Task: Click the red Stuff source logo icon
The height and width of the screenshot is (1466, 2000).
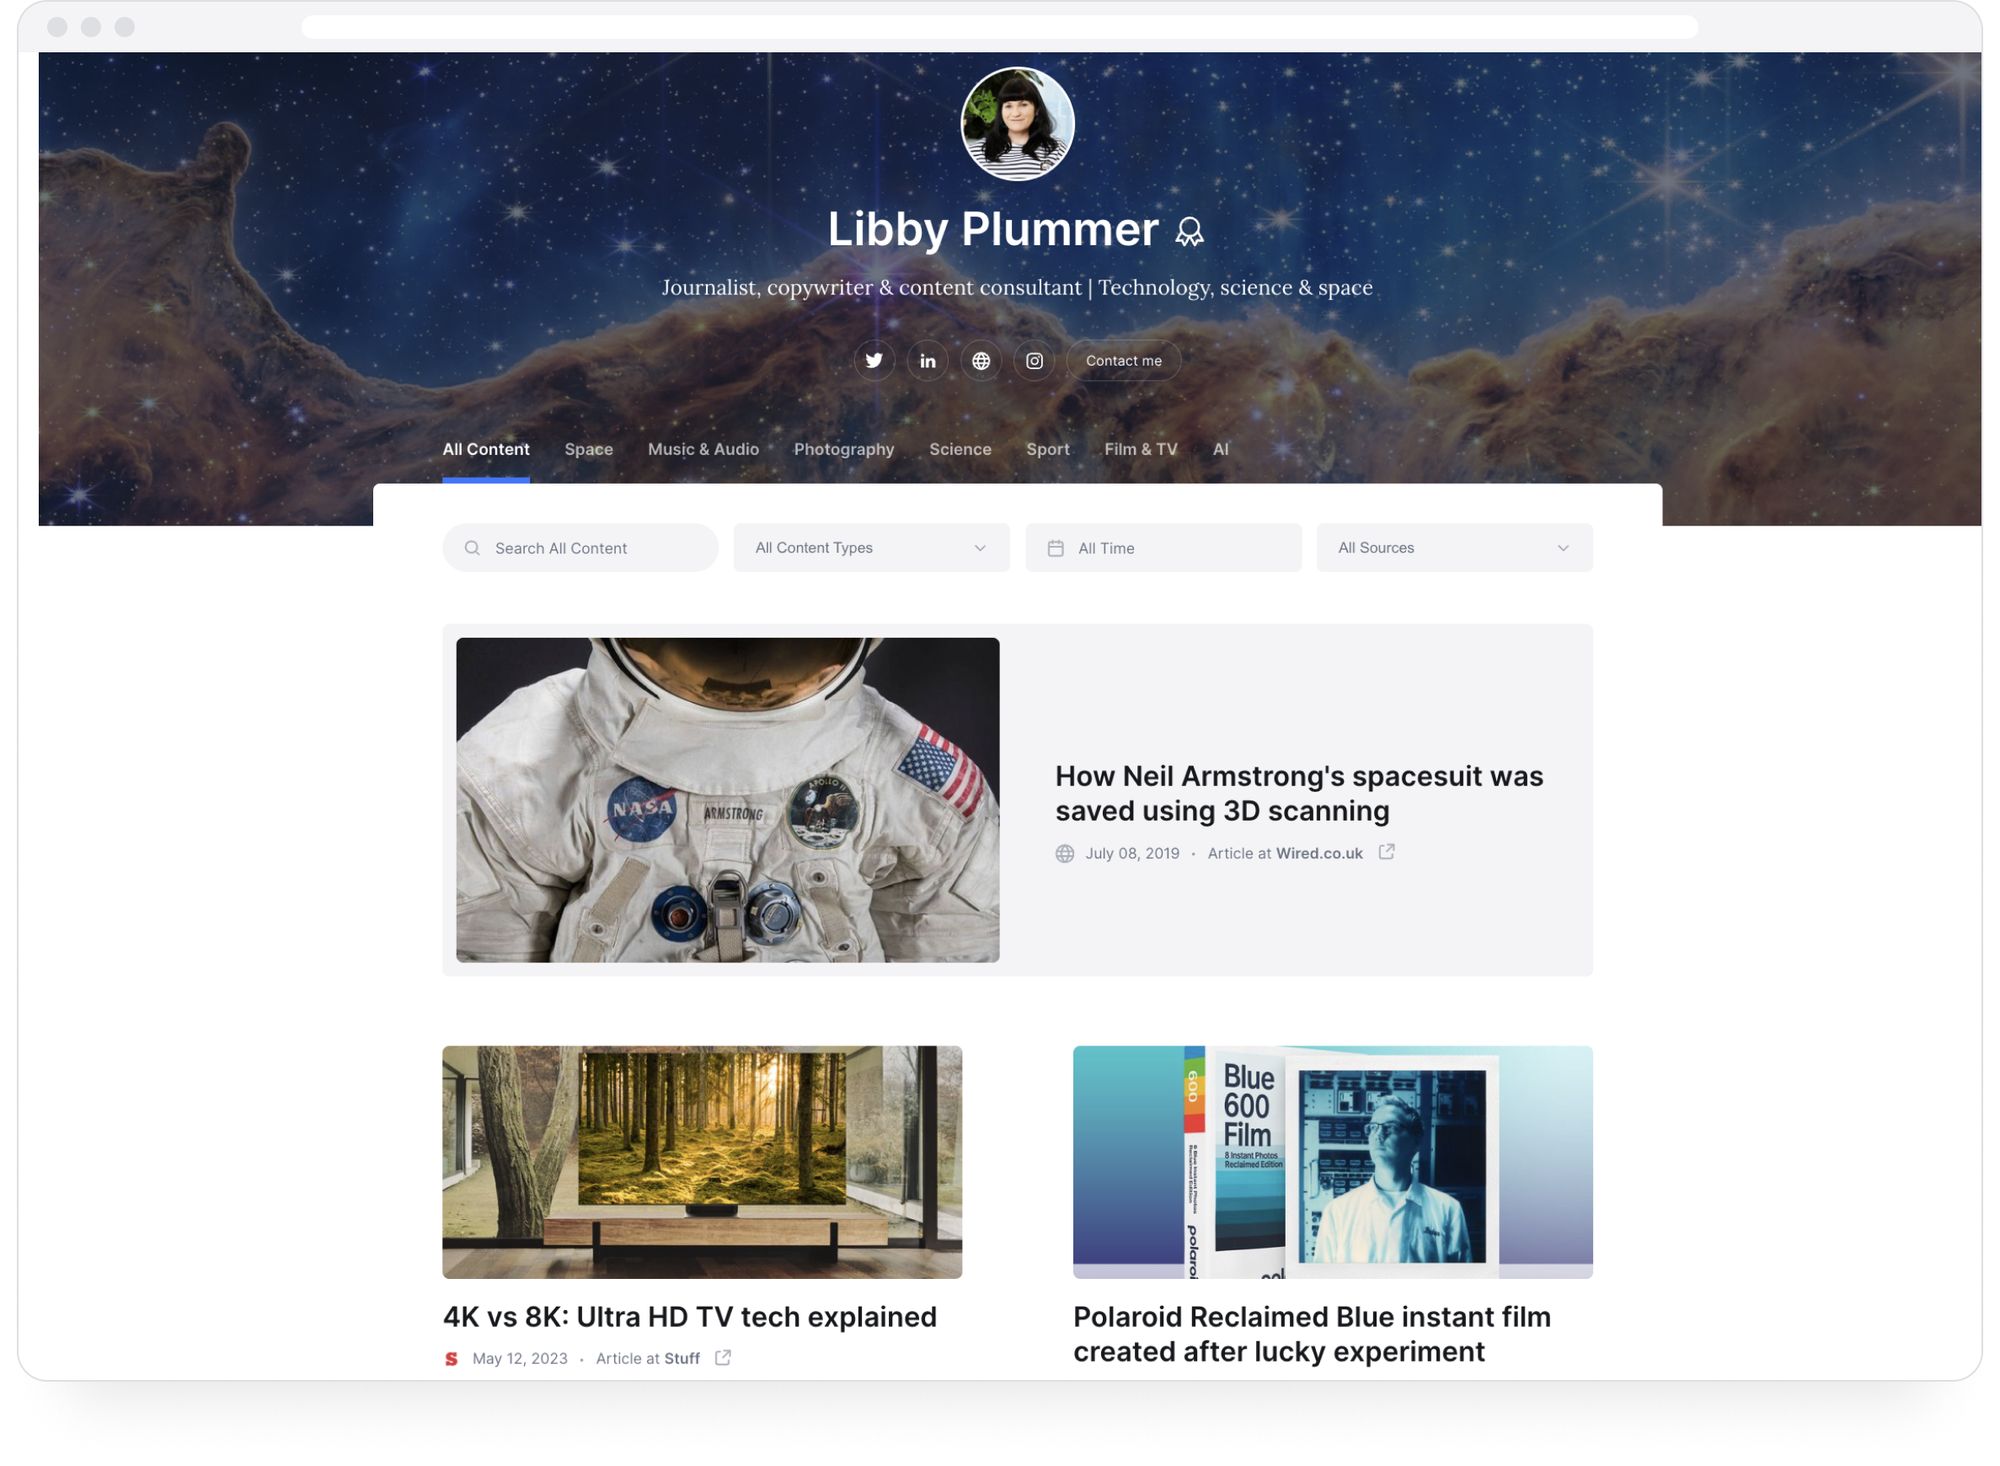Action: 451,1358
